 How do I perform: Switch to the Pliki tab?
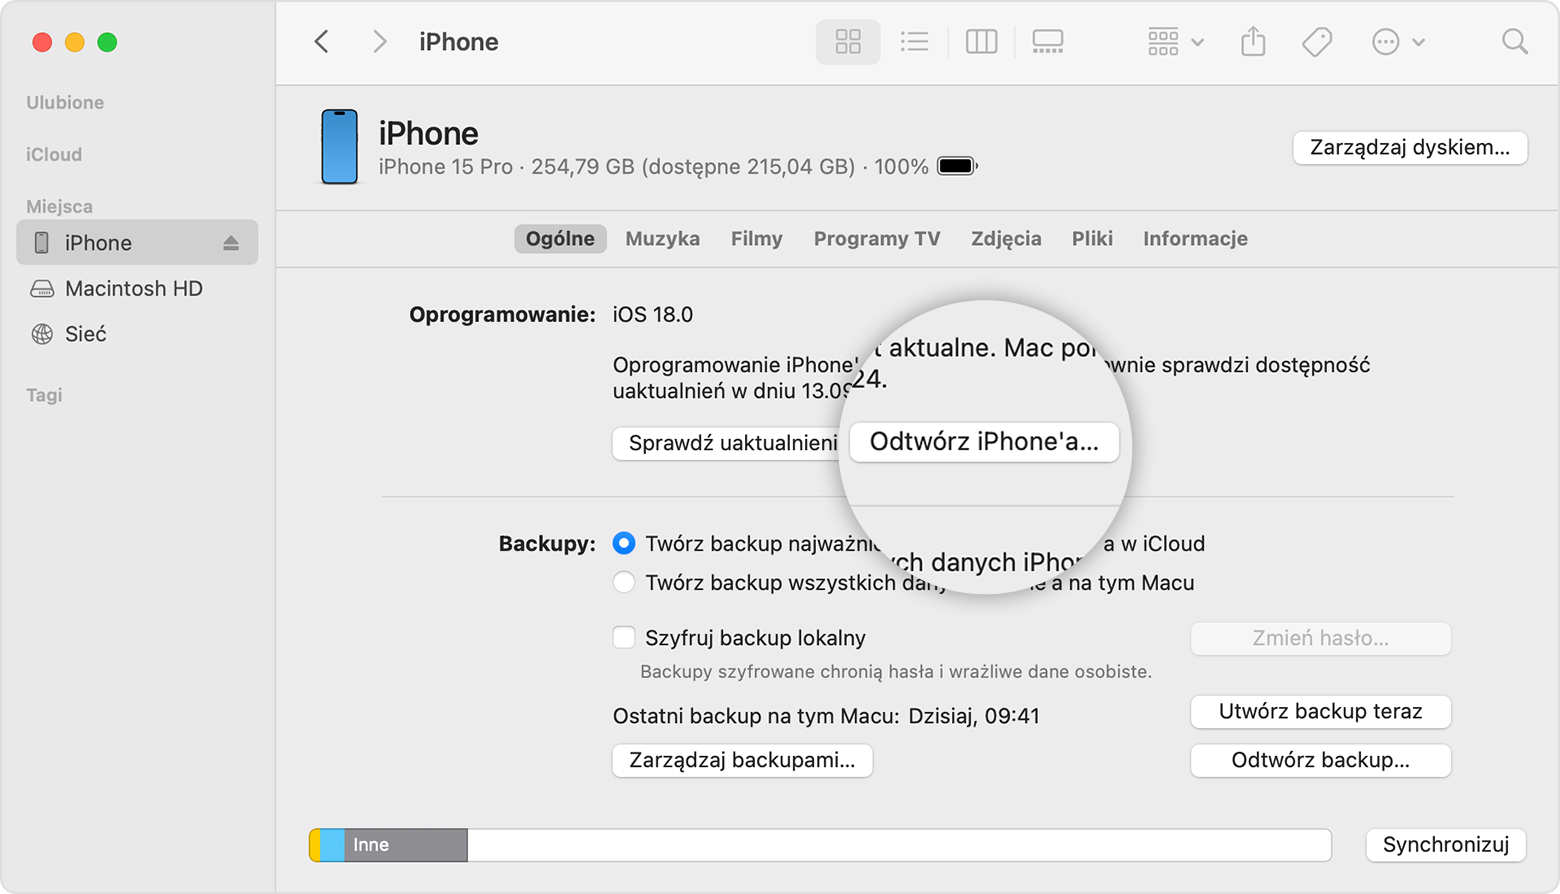click(x=1092, y=239)
